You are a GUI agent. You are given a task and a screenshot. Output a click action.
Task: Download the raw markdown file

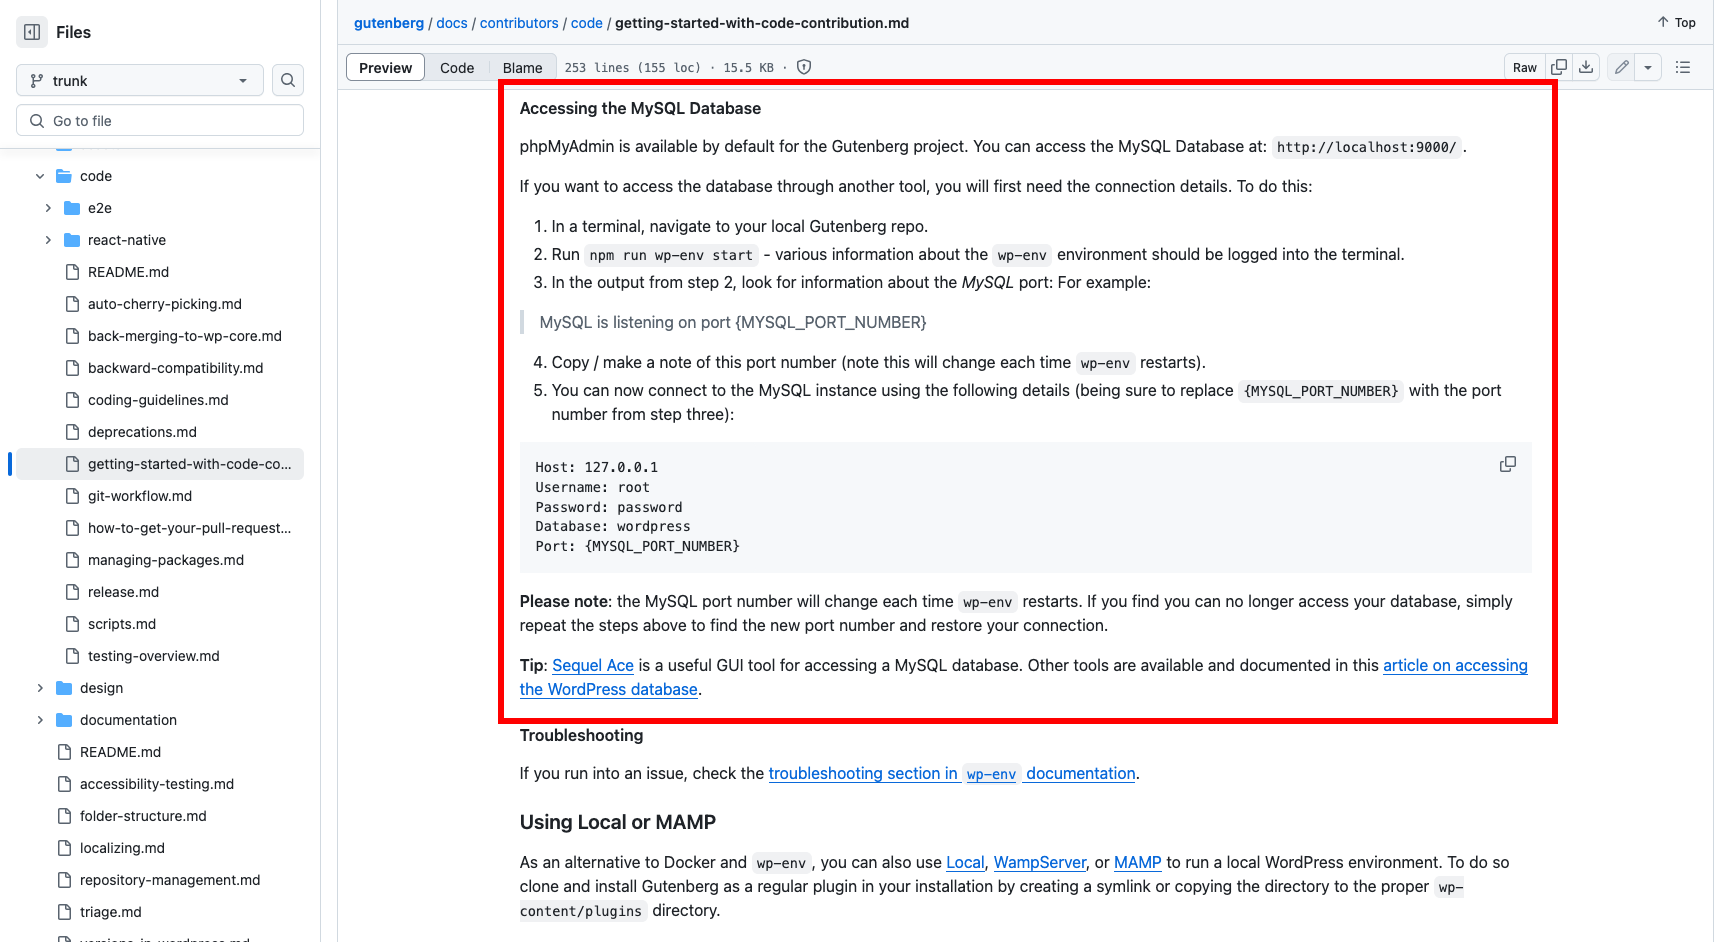(1586, 67)
